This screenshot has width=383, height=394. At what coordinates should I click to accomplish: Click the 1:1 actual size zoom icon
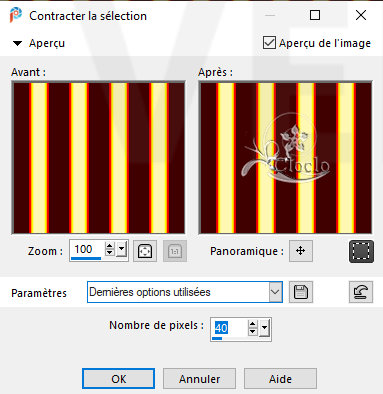175,251
